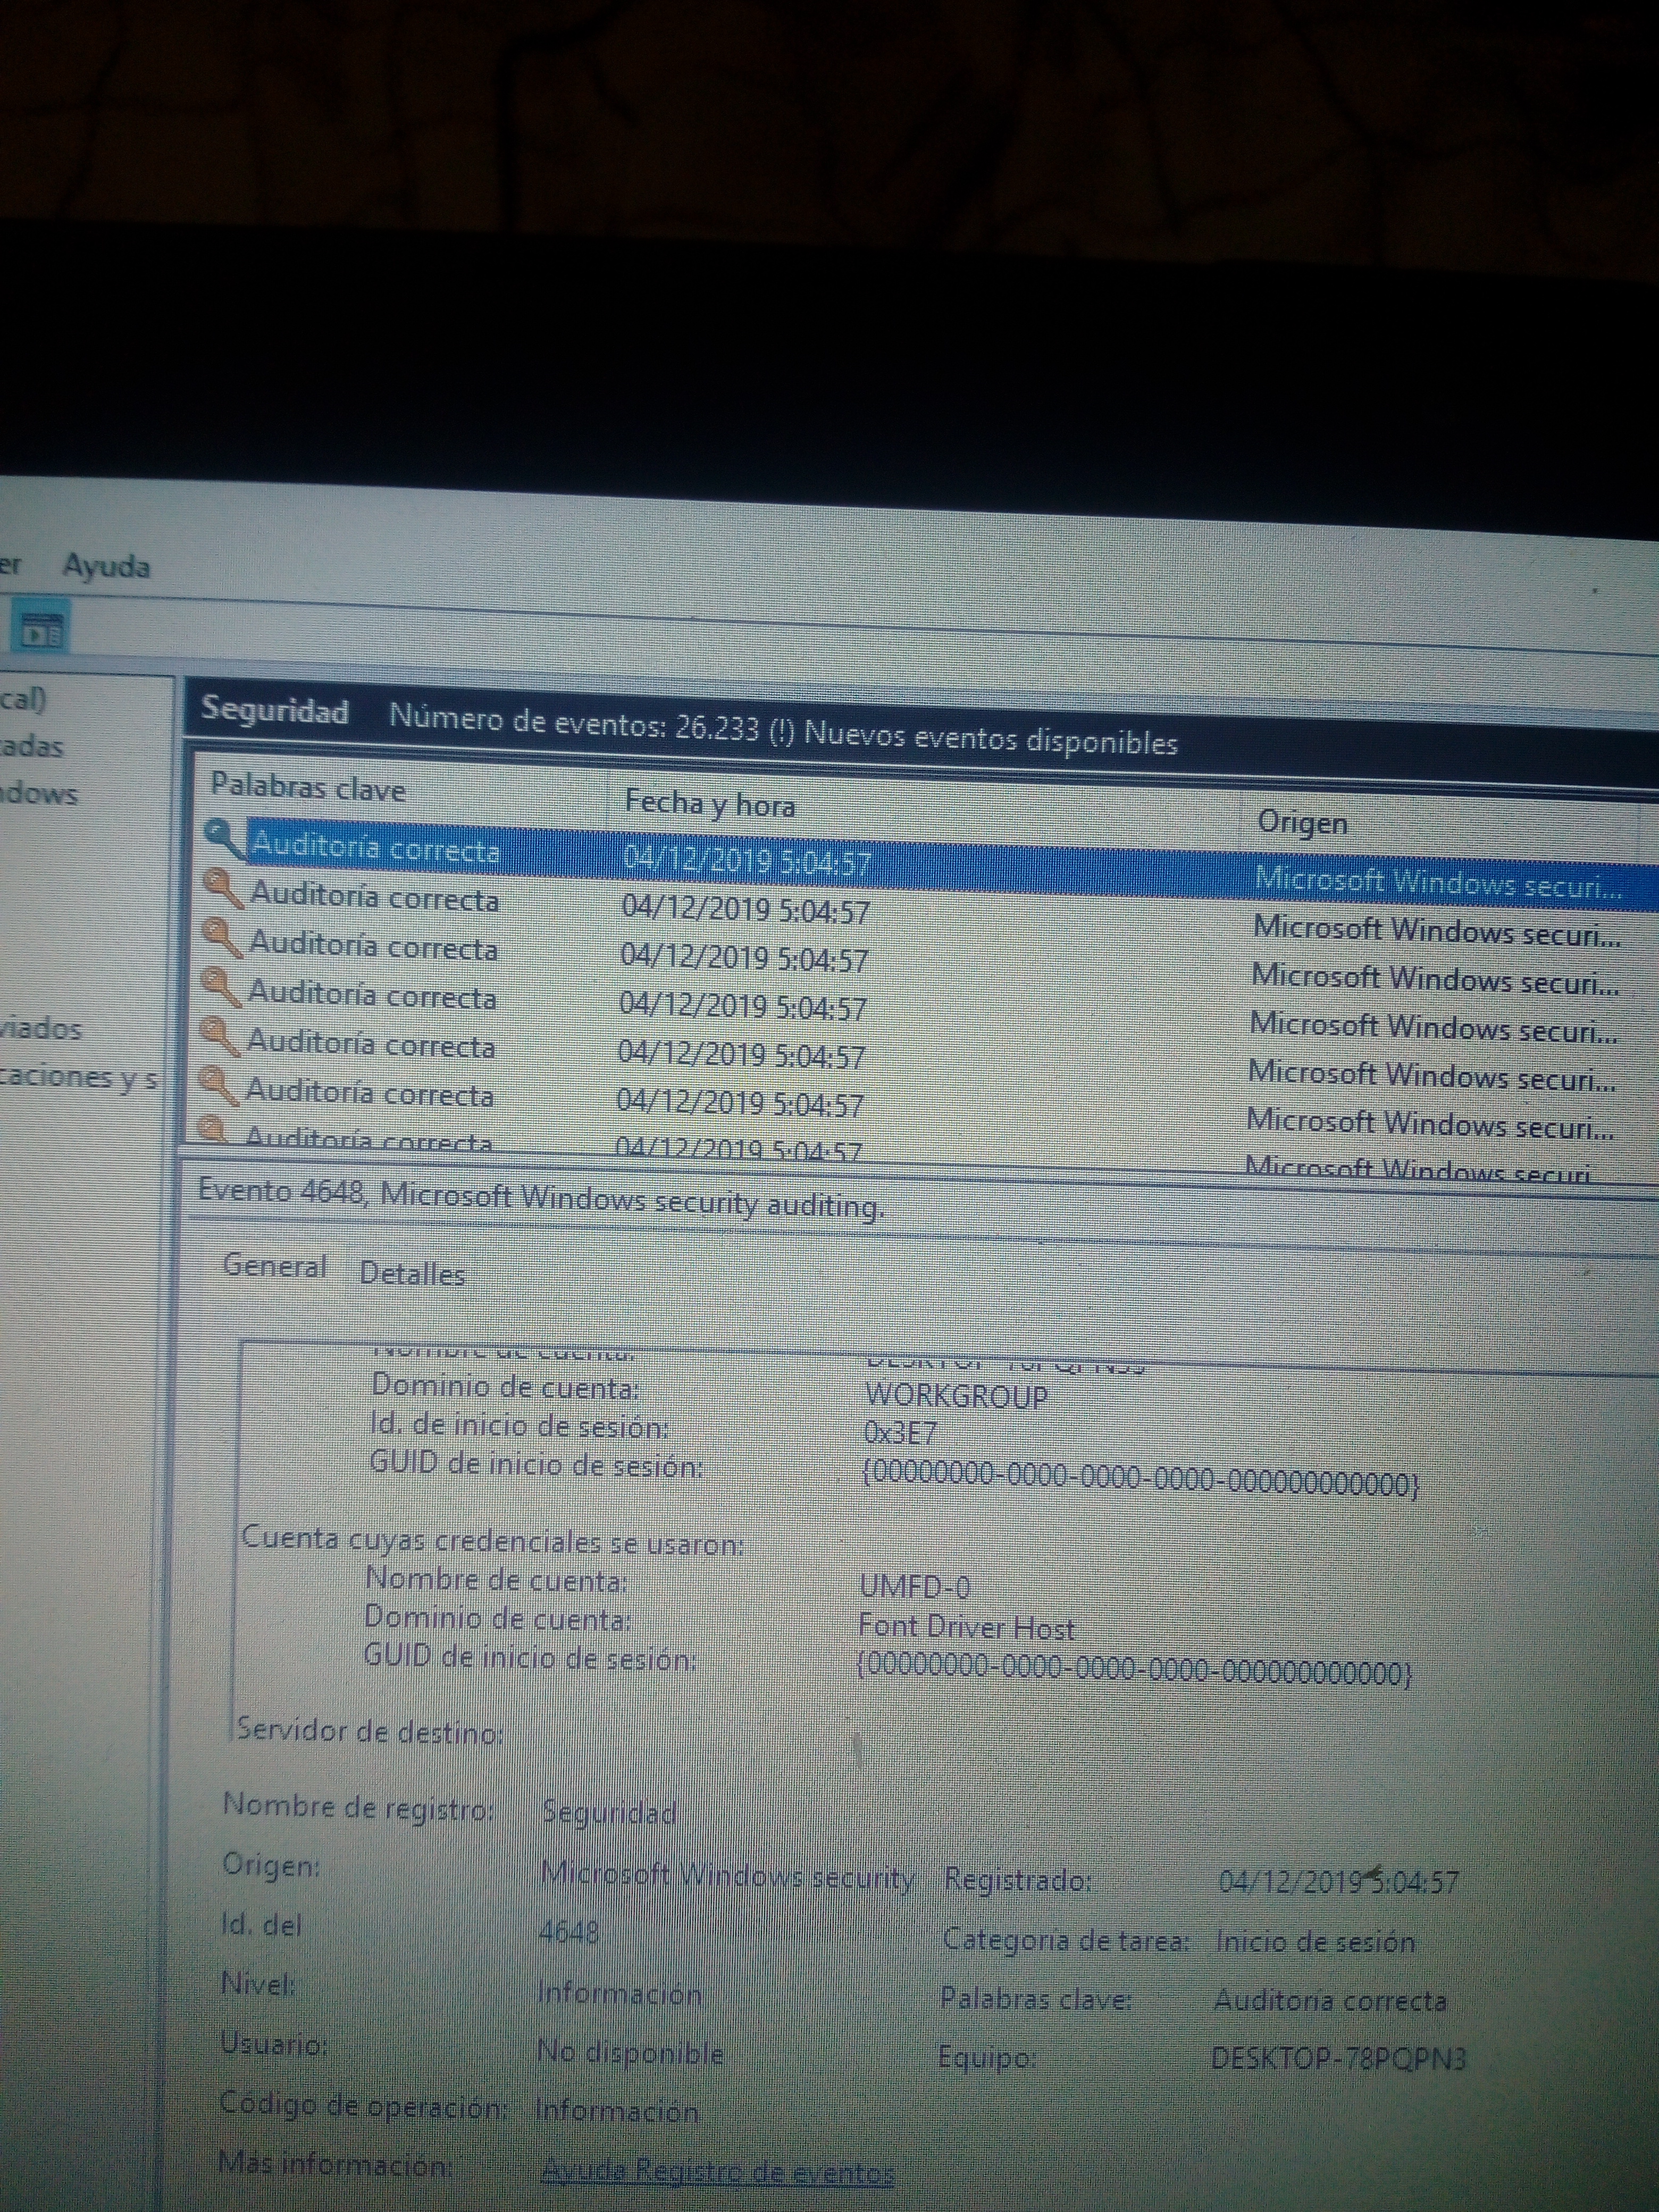1659x2212 pixels.
Task: Open the Ayuda menu
Action: [106, 567]
